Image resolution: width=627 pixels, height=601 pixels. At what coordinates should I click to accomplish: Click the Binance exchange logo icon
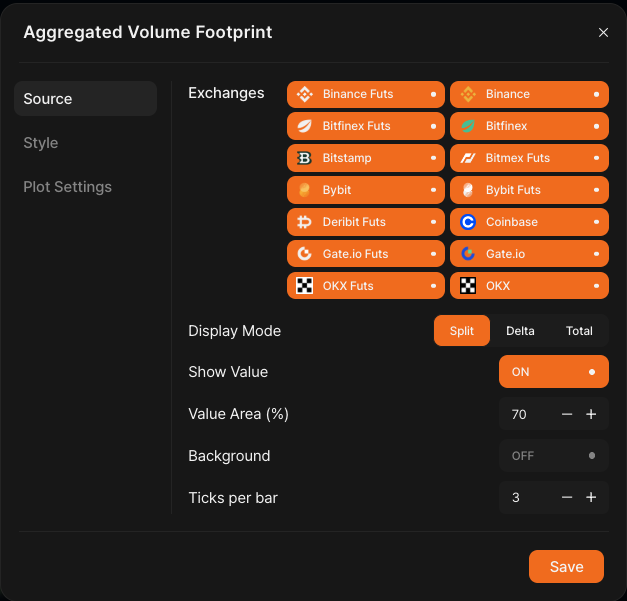click(x=468, y=94)
